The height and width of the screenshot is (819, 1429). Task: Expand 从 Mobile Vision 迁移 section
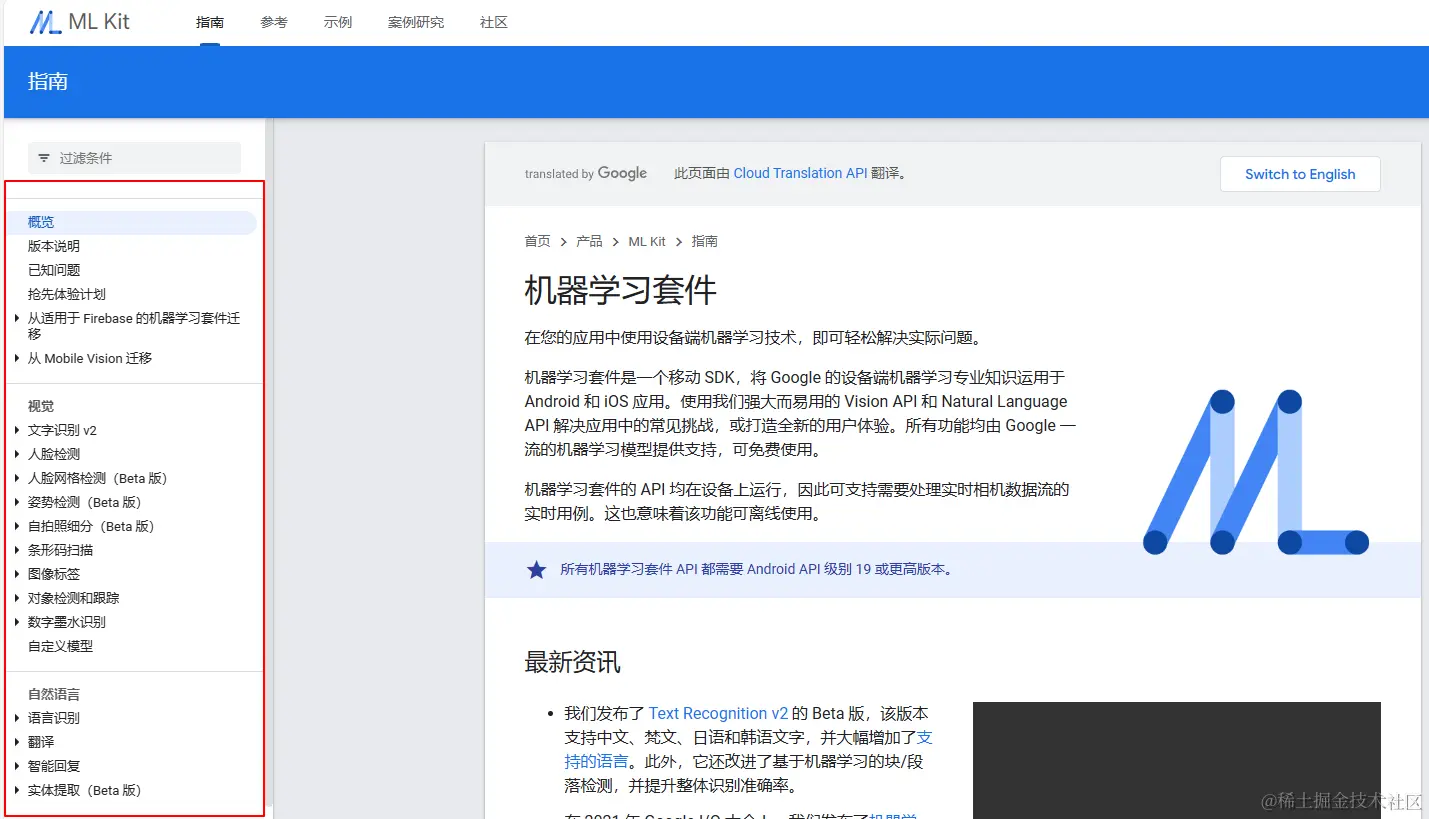click(17, 358)
